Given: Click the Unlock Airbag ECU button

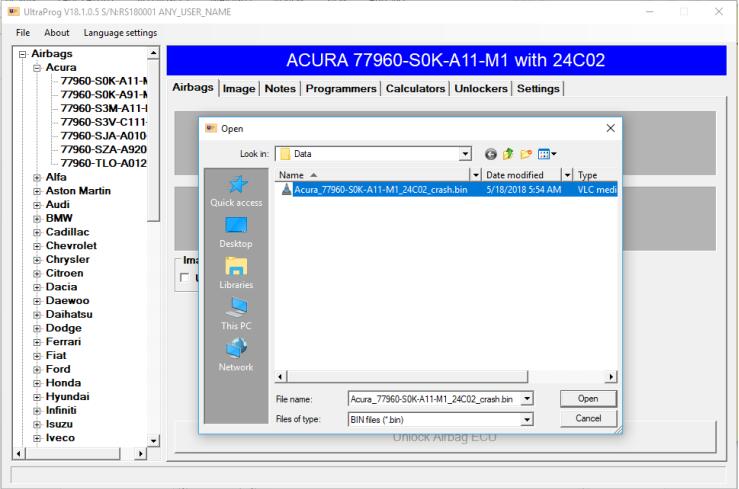Looking at the screenshot, I should pyautogui.click(x=444, y=437).
